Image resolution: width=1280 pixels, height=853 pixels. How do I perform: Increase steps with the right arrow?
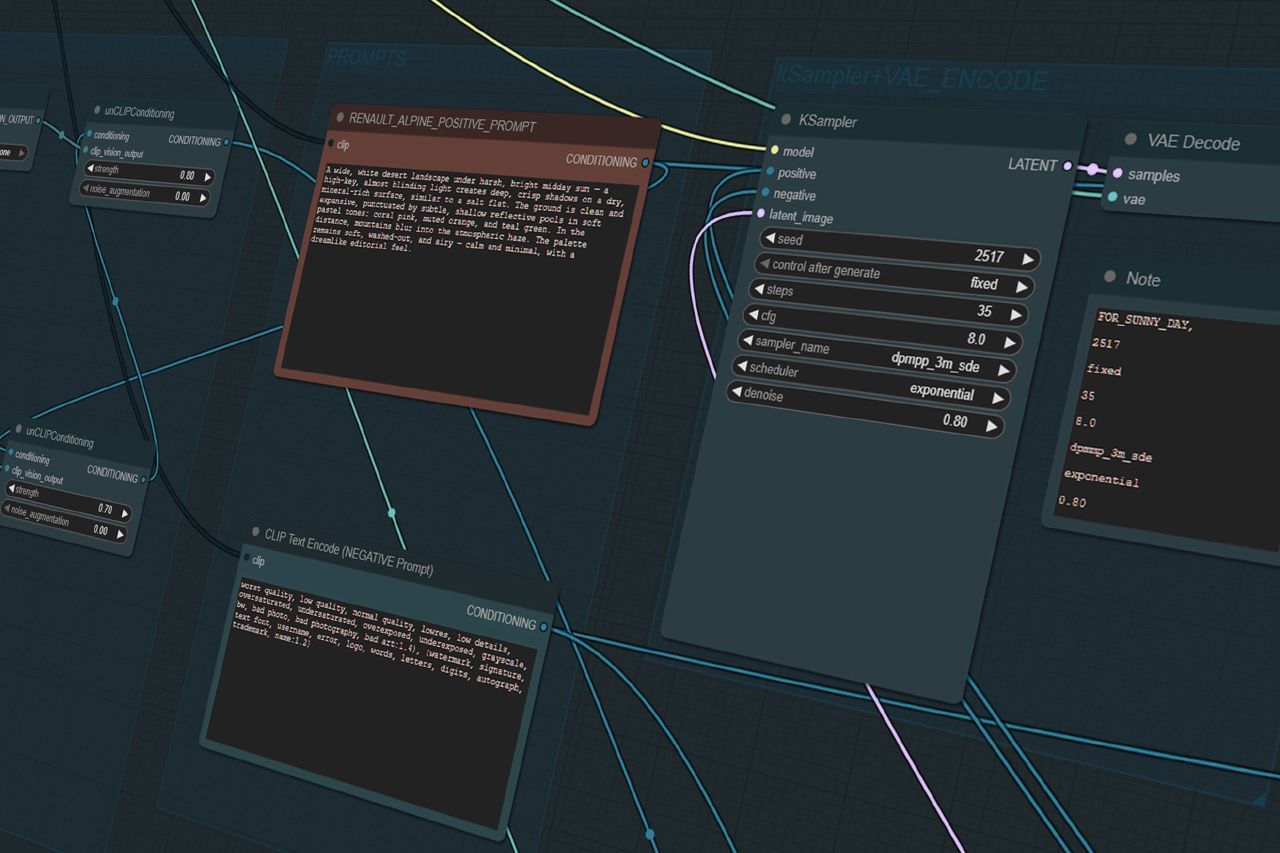(x=1015, y=314)
